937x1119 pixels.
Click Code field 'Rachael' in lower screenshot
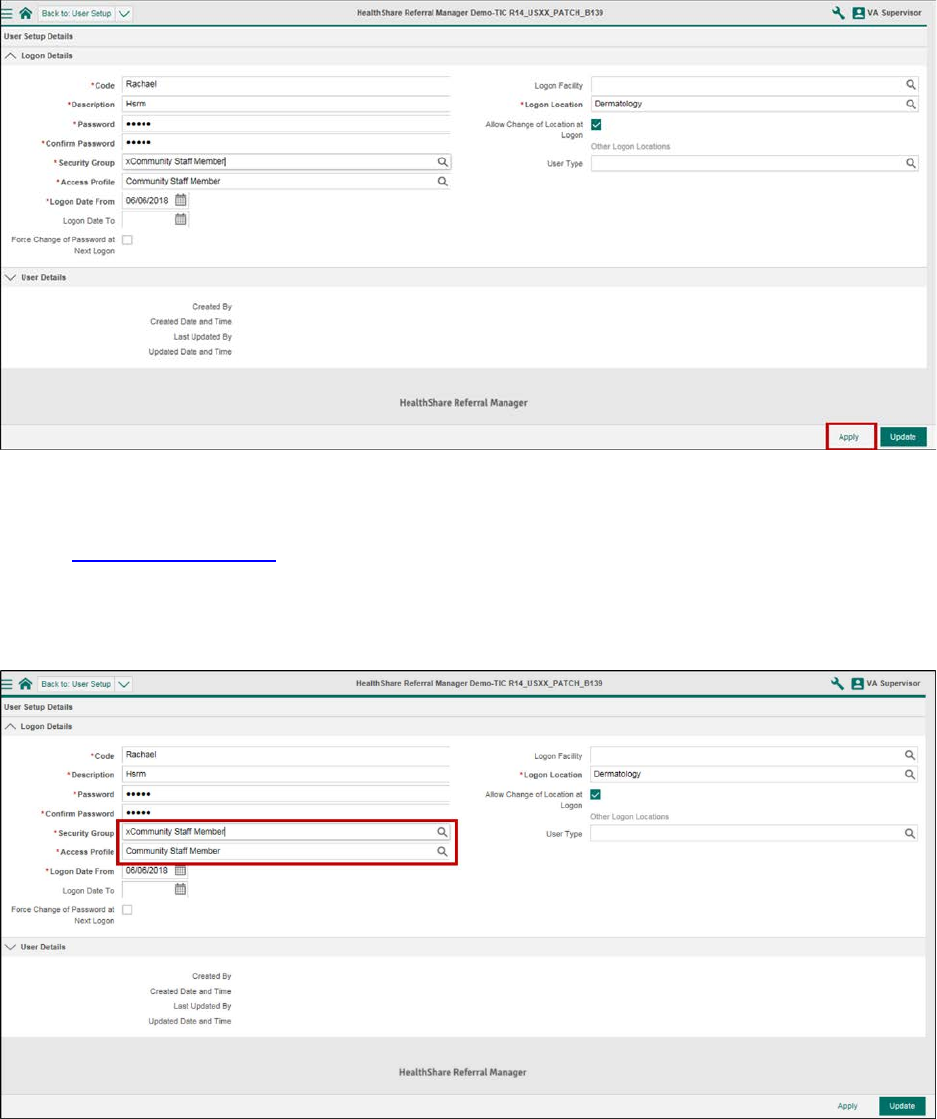click(286, 755)
